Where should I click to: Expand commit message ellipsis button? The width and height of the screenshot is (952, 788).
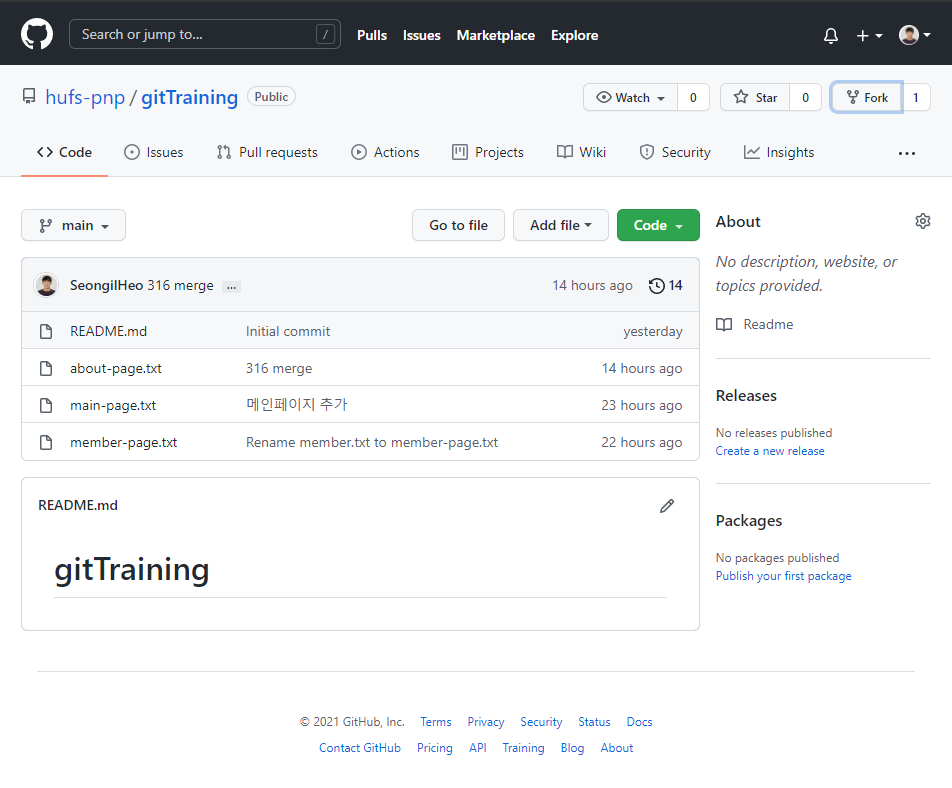click(231, 287)
